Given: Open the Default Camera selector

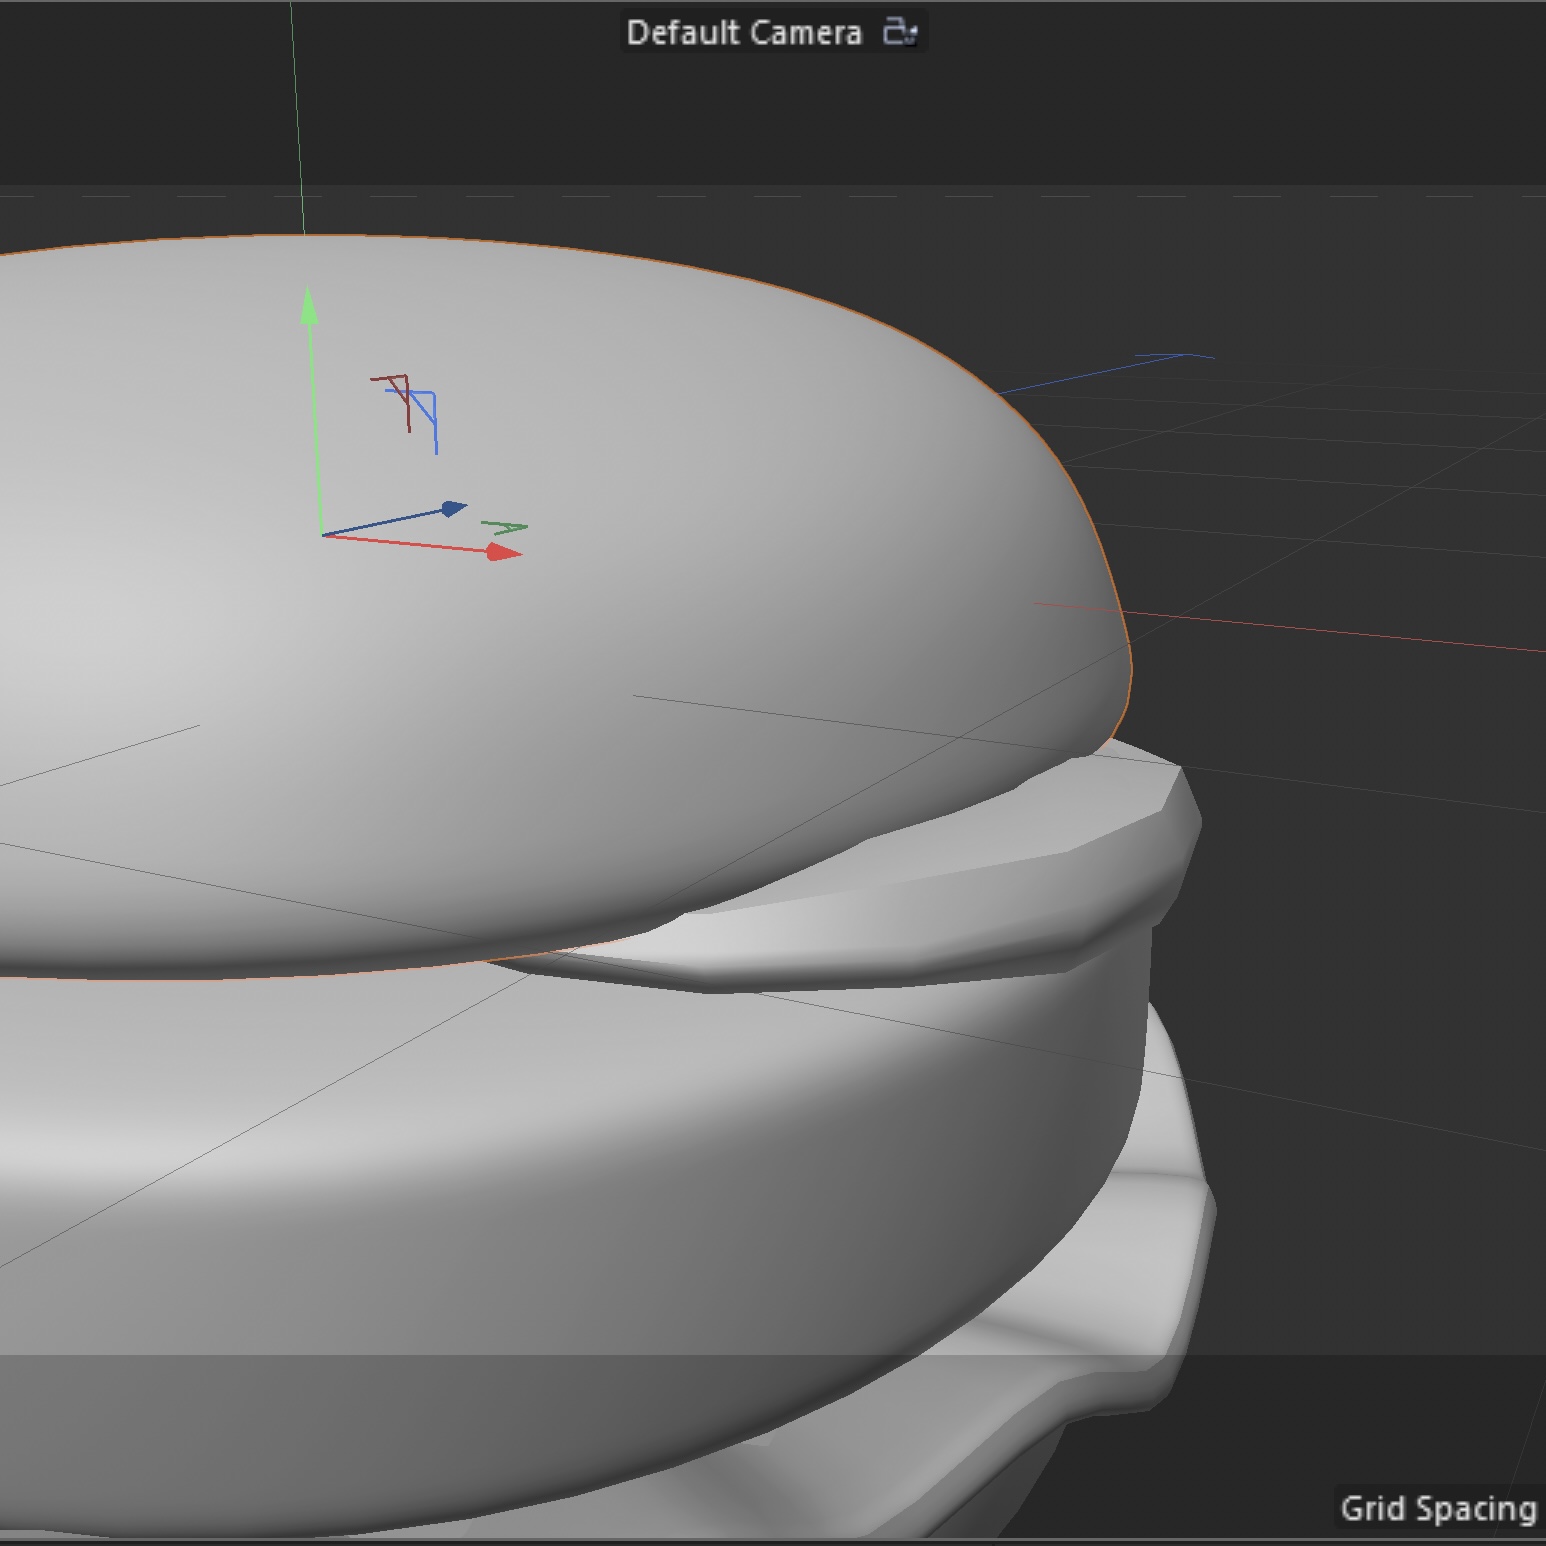Looking at the screenshot, I should tap(744, 32).
